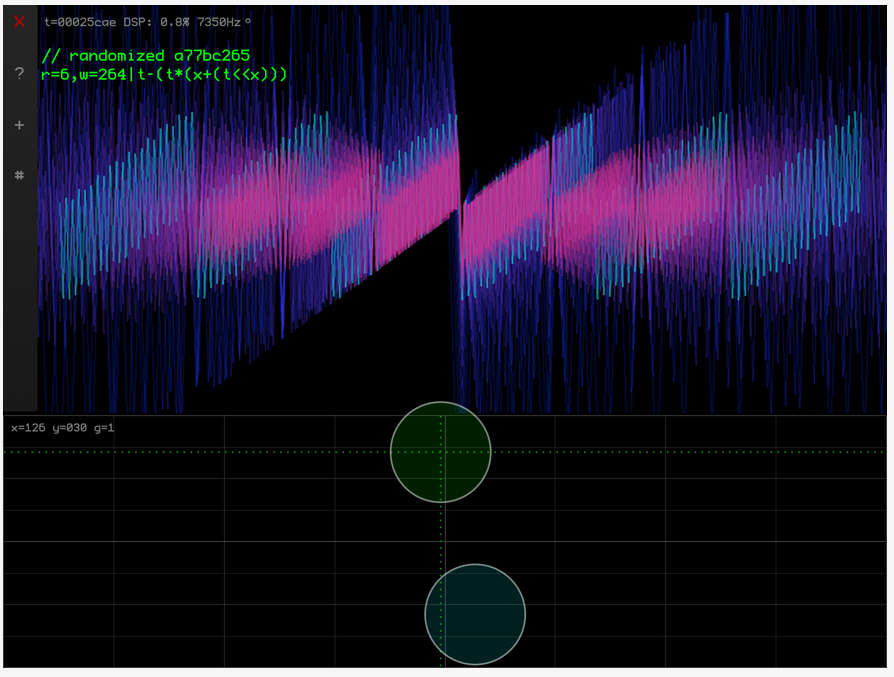The image size is (894, 677).
Task: Click the red X close icon
Action: pyautogui.click(x=19, y=22)
